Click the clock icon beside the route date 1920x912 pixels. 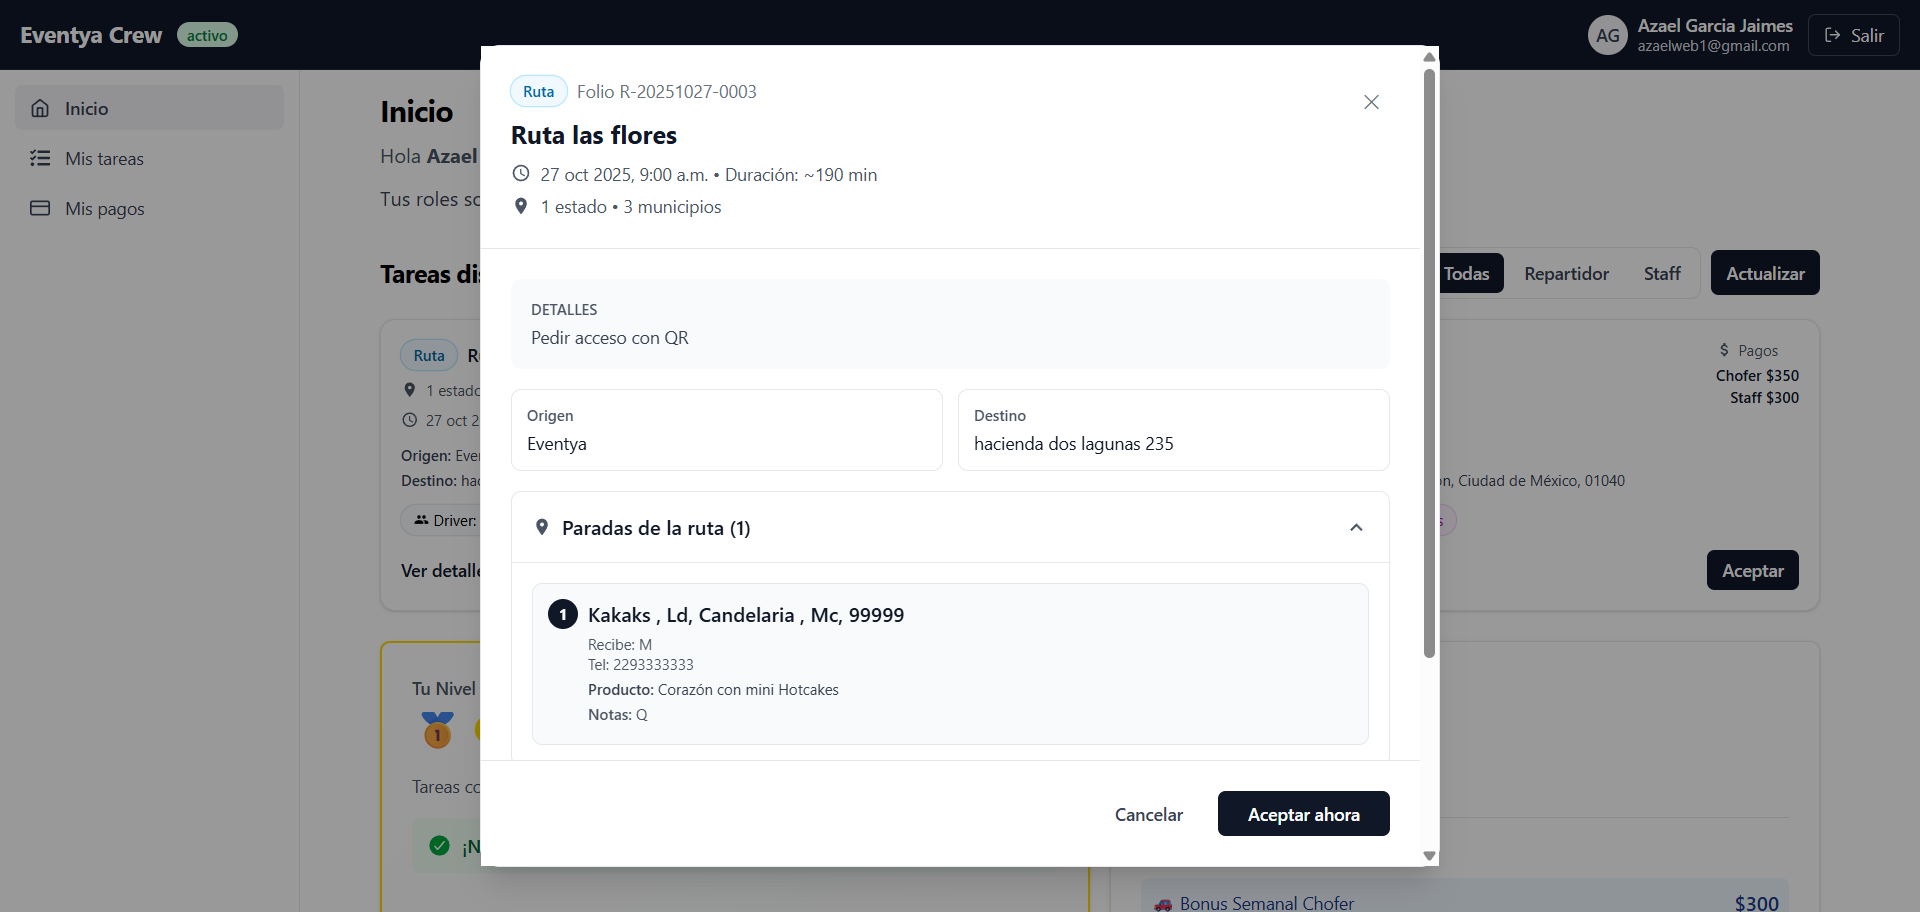tap(521, 173)
